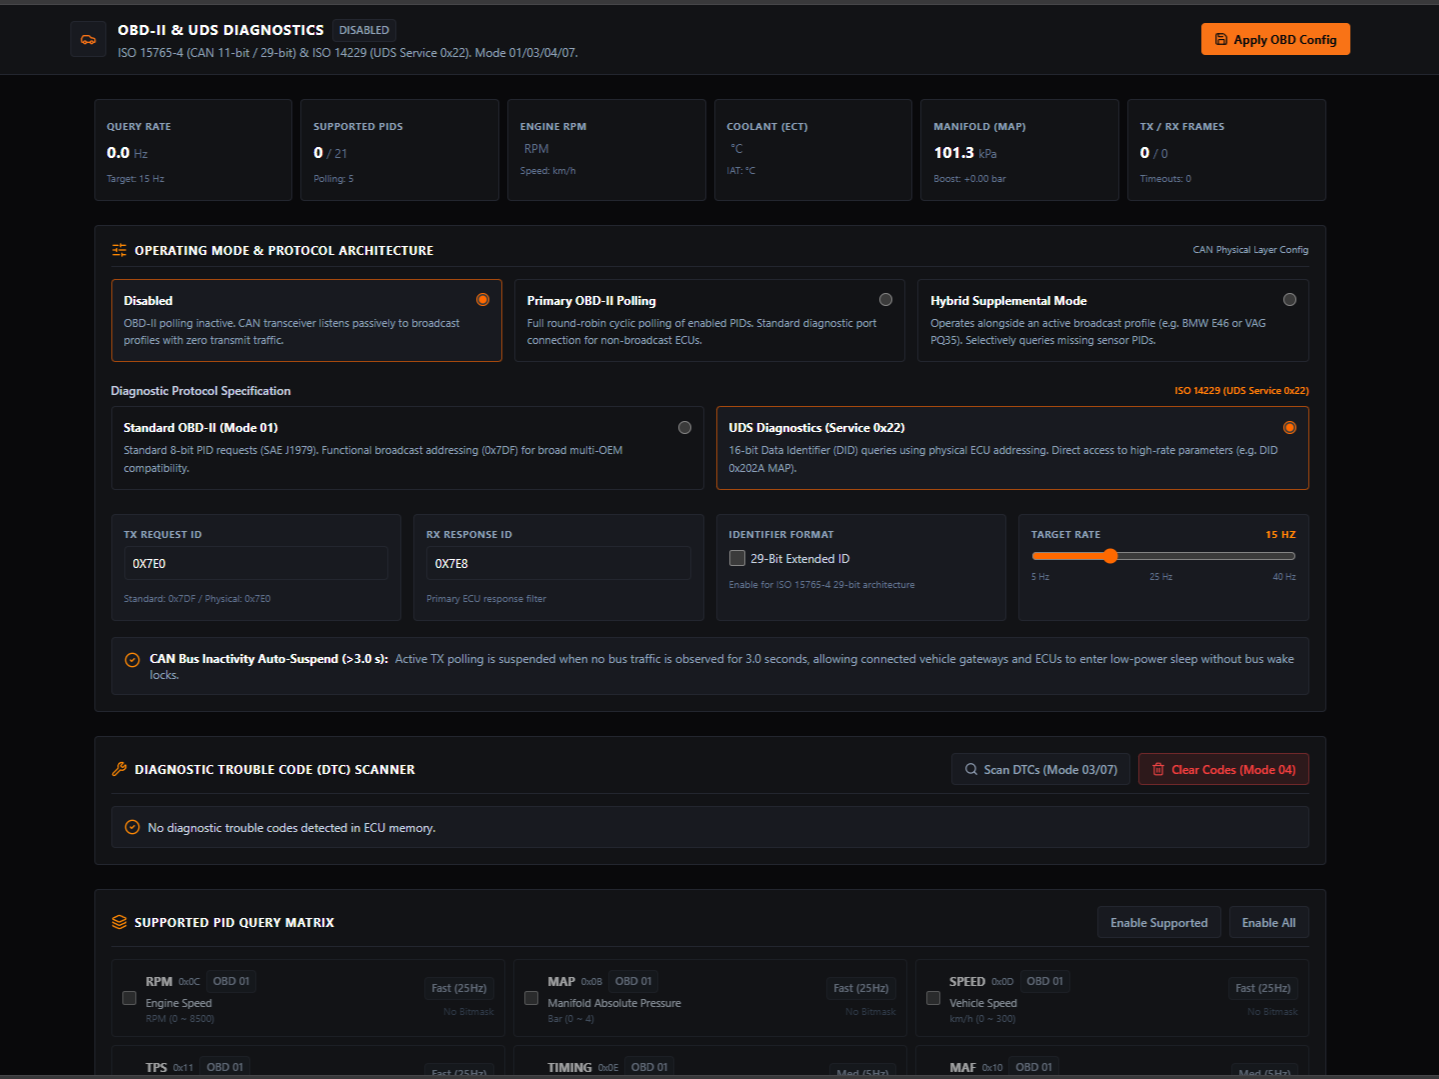Click the orange ISO 14229 (UDS Service 0x22) label
Screen dimensions: 1439x1079
click(1241, 391)
